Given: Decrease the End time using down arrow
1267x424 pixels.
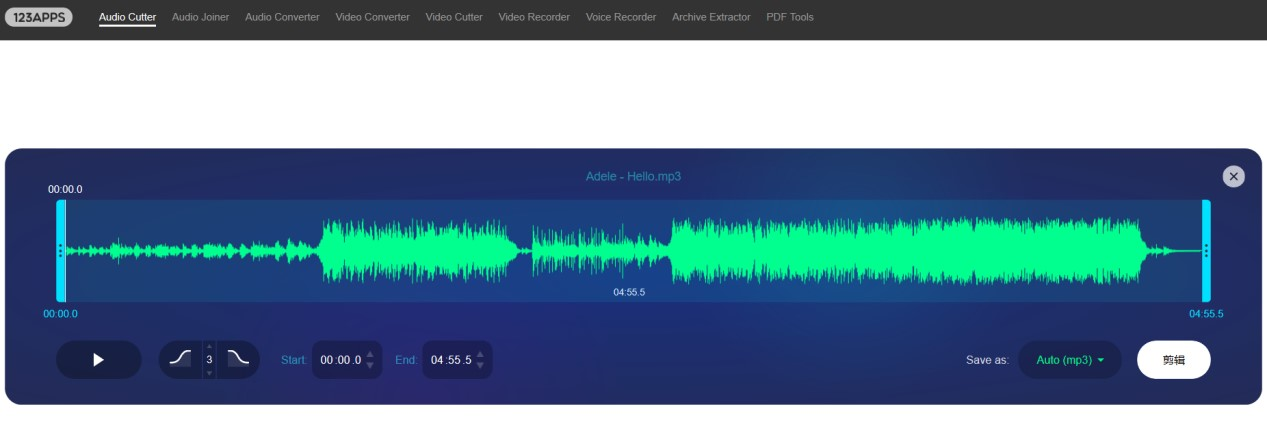Looking at the screenshot, I should 480,366.
